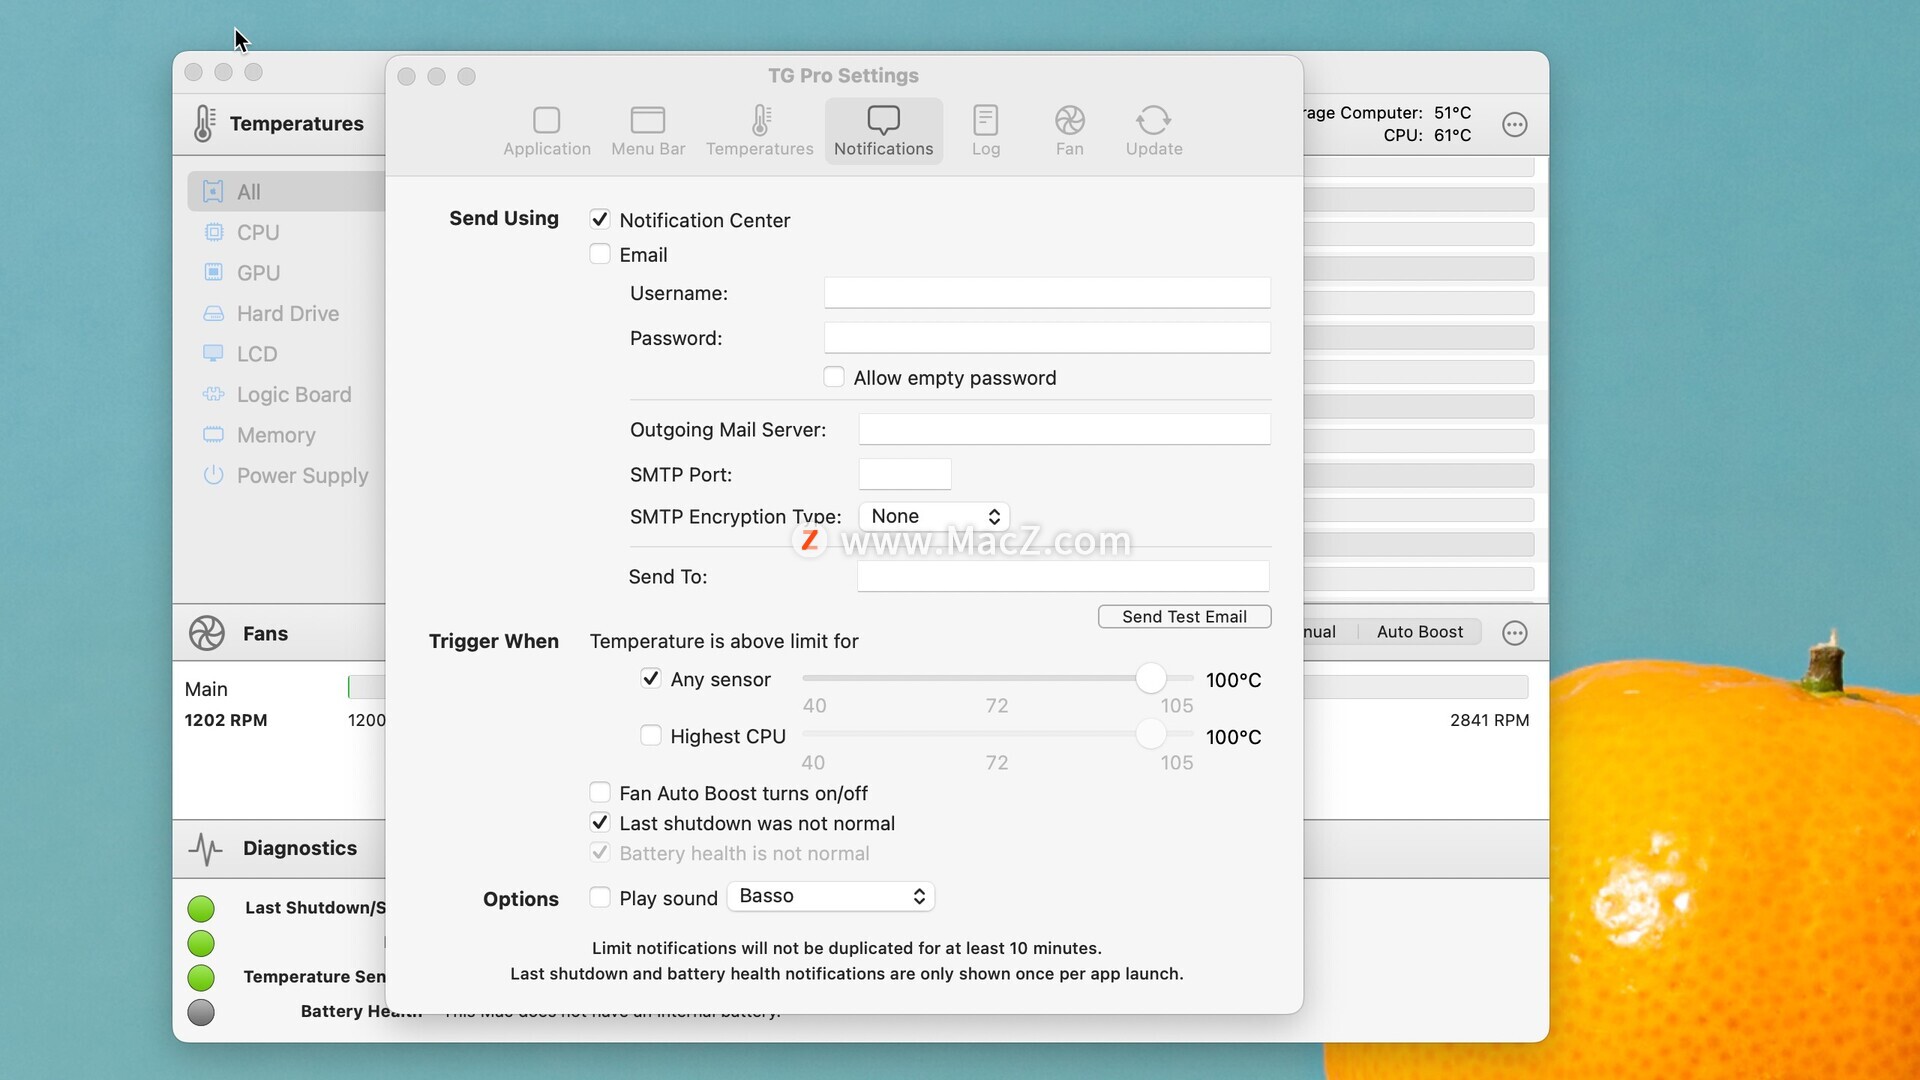Open the Temperatures more options ellipsis

click(x=1514, y=124)
